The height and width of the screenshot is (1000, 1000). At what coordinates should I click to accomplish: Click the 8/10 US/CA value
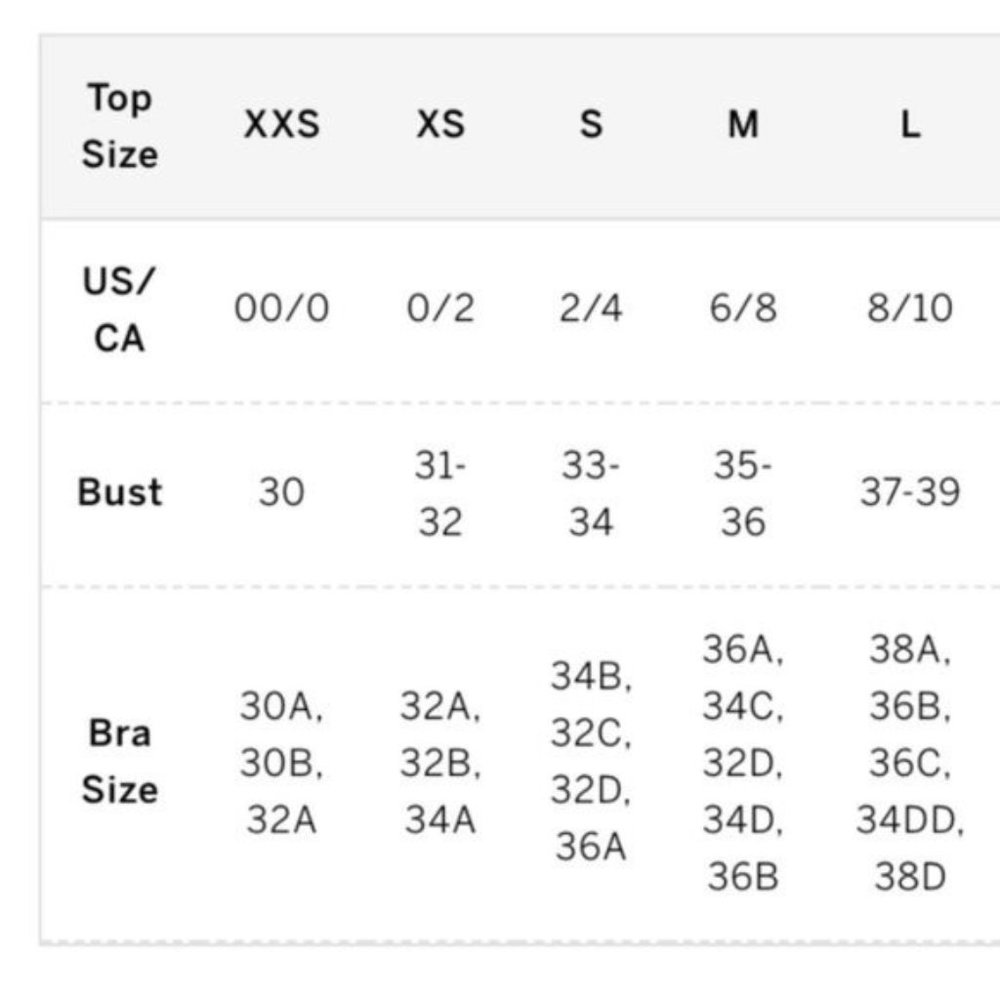[910, 308]
